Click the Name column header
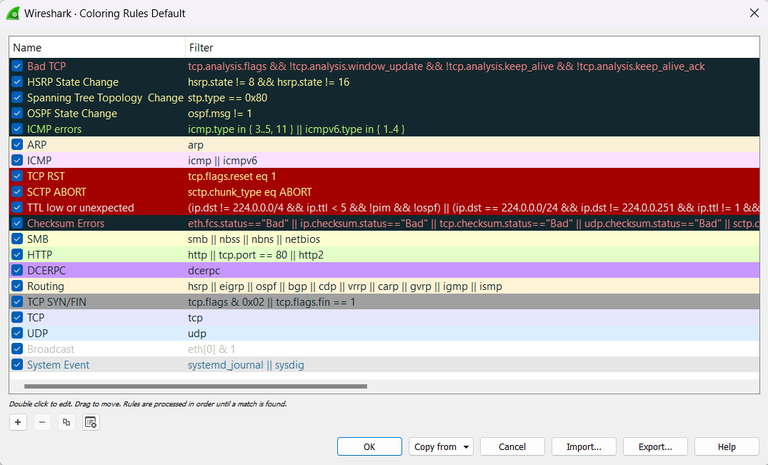The height and width of the screenshot is (465, 768). (97, 48)
